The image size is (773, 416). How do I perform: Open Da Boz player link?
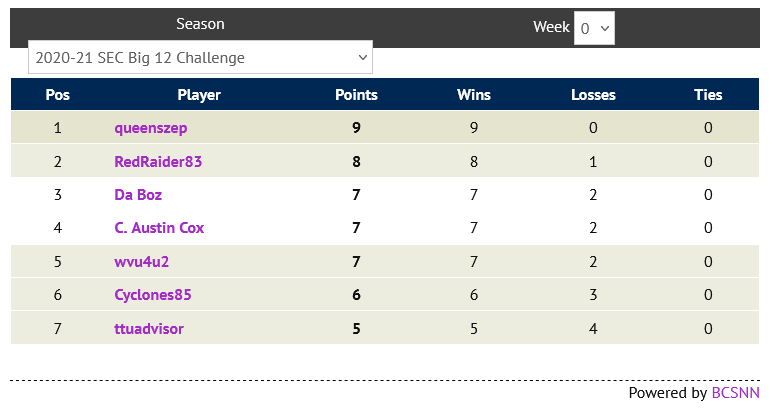coord(138,195)
